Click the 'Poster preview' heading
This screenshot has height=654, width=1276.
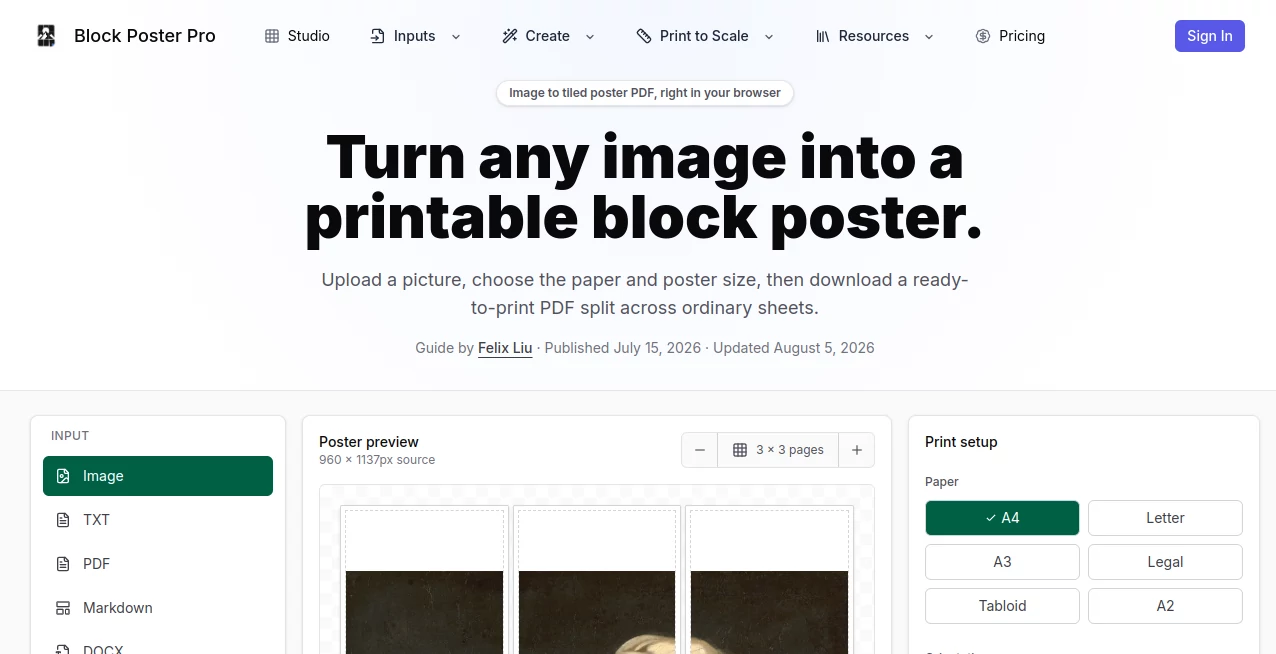(369, 442)
